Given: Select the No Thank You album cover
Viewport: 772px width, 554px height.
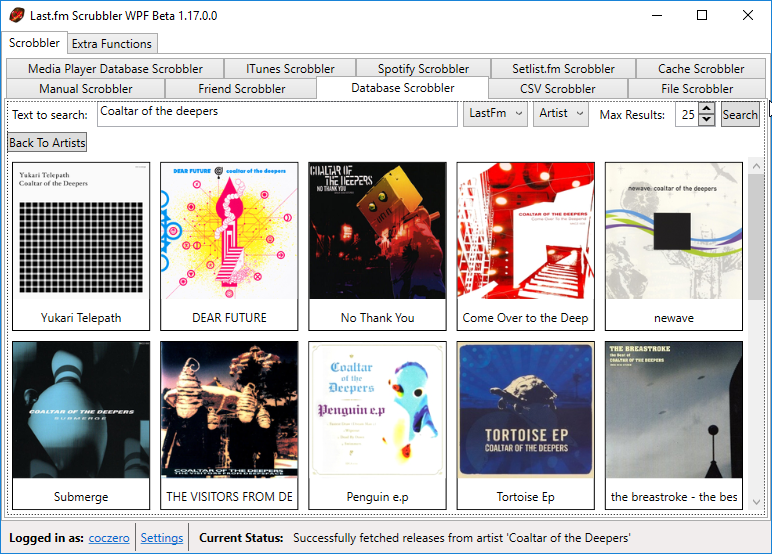Looking at the screenshot, I should click(378, 231).
